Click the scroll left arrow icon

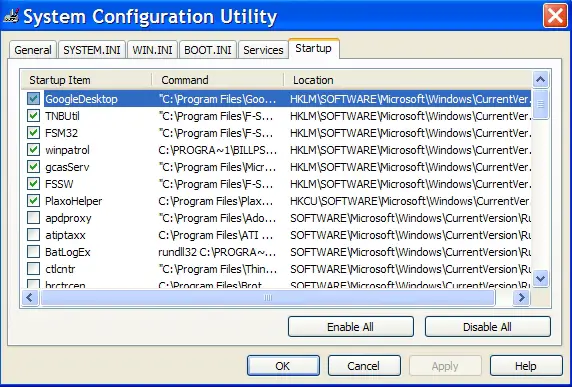(30, 298)
